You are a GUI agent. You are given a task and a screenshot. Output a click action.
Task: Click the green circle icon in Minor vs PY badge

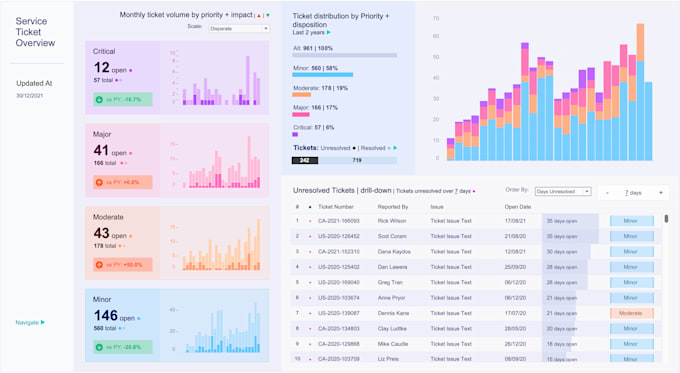pyautogui.click(x=99, y=347)
